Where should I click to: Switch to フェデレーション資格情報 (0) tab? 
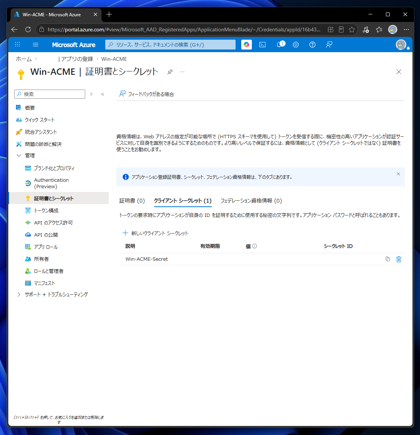251,201
